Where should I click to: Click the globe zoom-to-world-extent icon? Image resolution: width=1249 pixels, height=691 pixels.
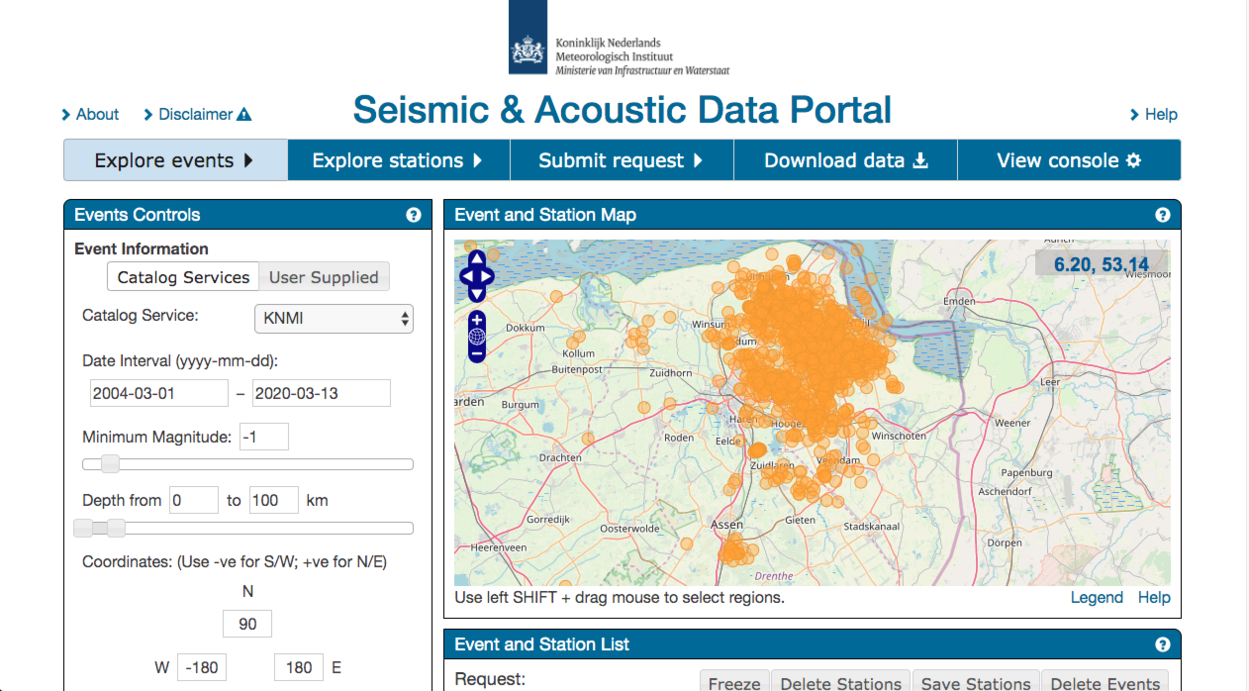tap(477, 337)
